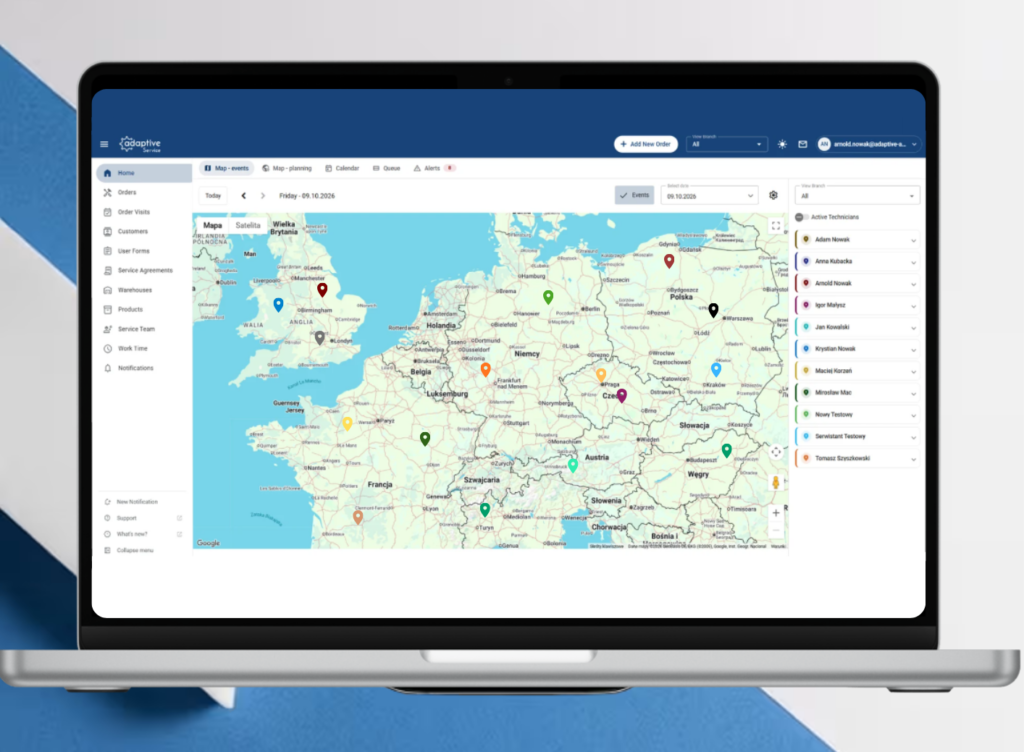
Task: Click the map camera pan control
Action: pyautogui.click(x=776, y=452)
